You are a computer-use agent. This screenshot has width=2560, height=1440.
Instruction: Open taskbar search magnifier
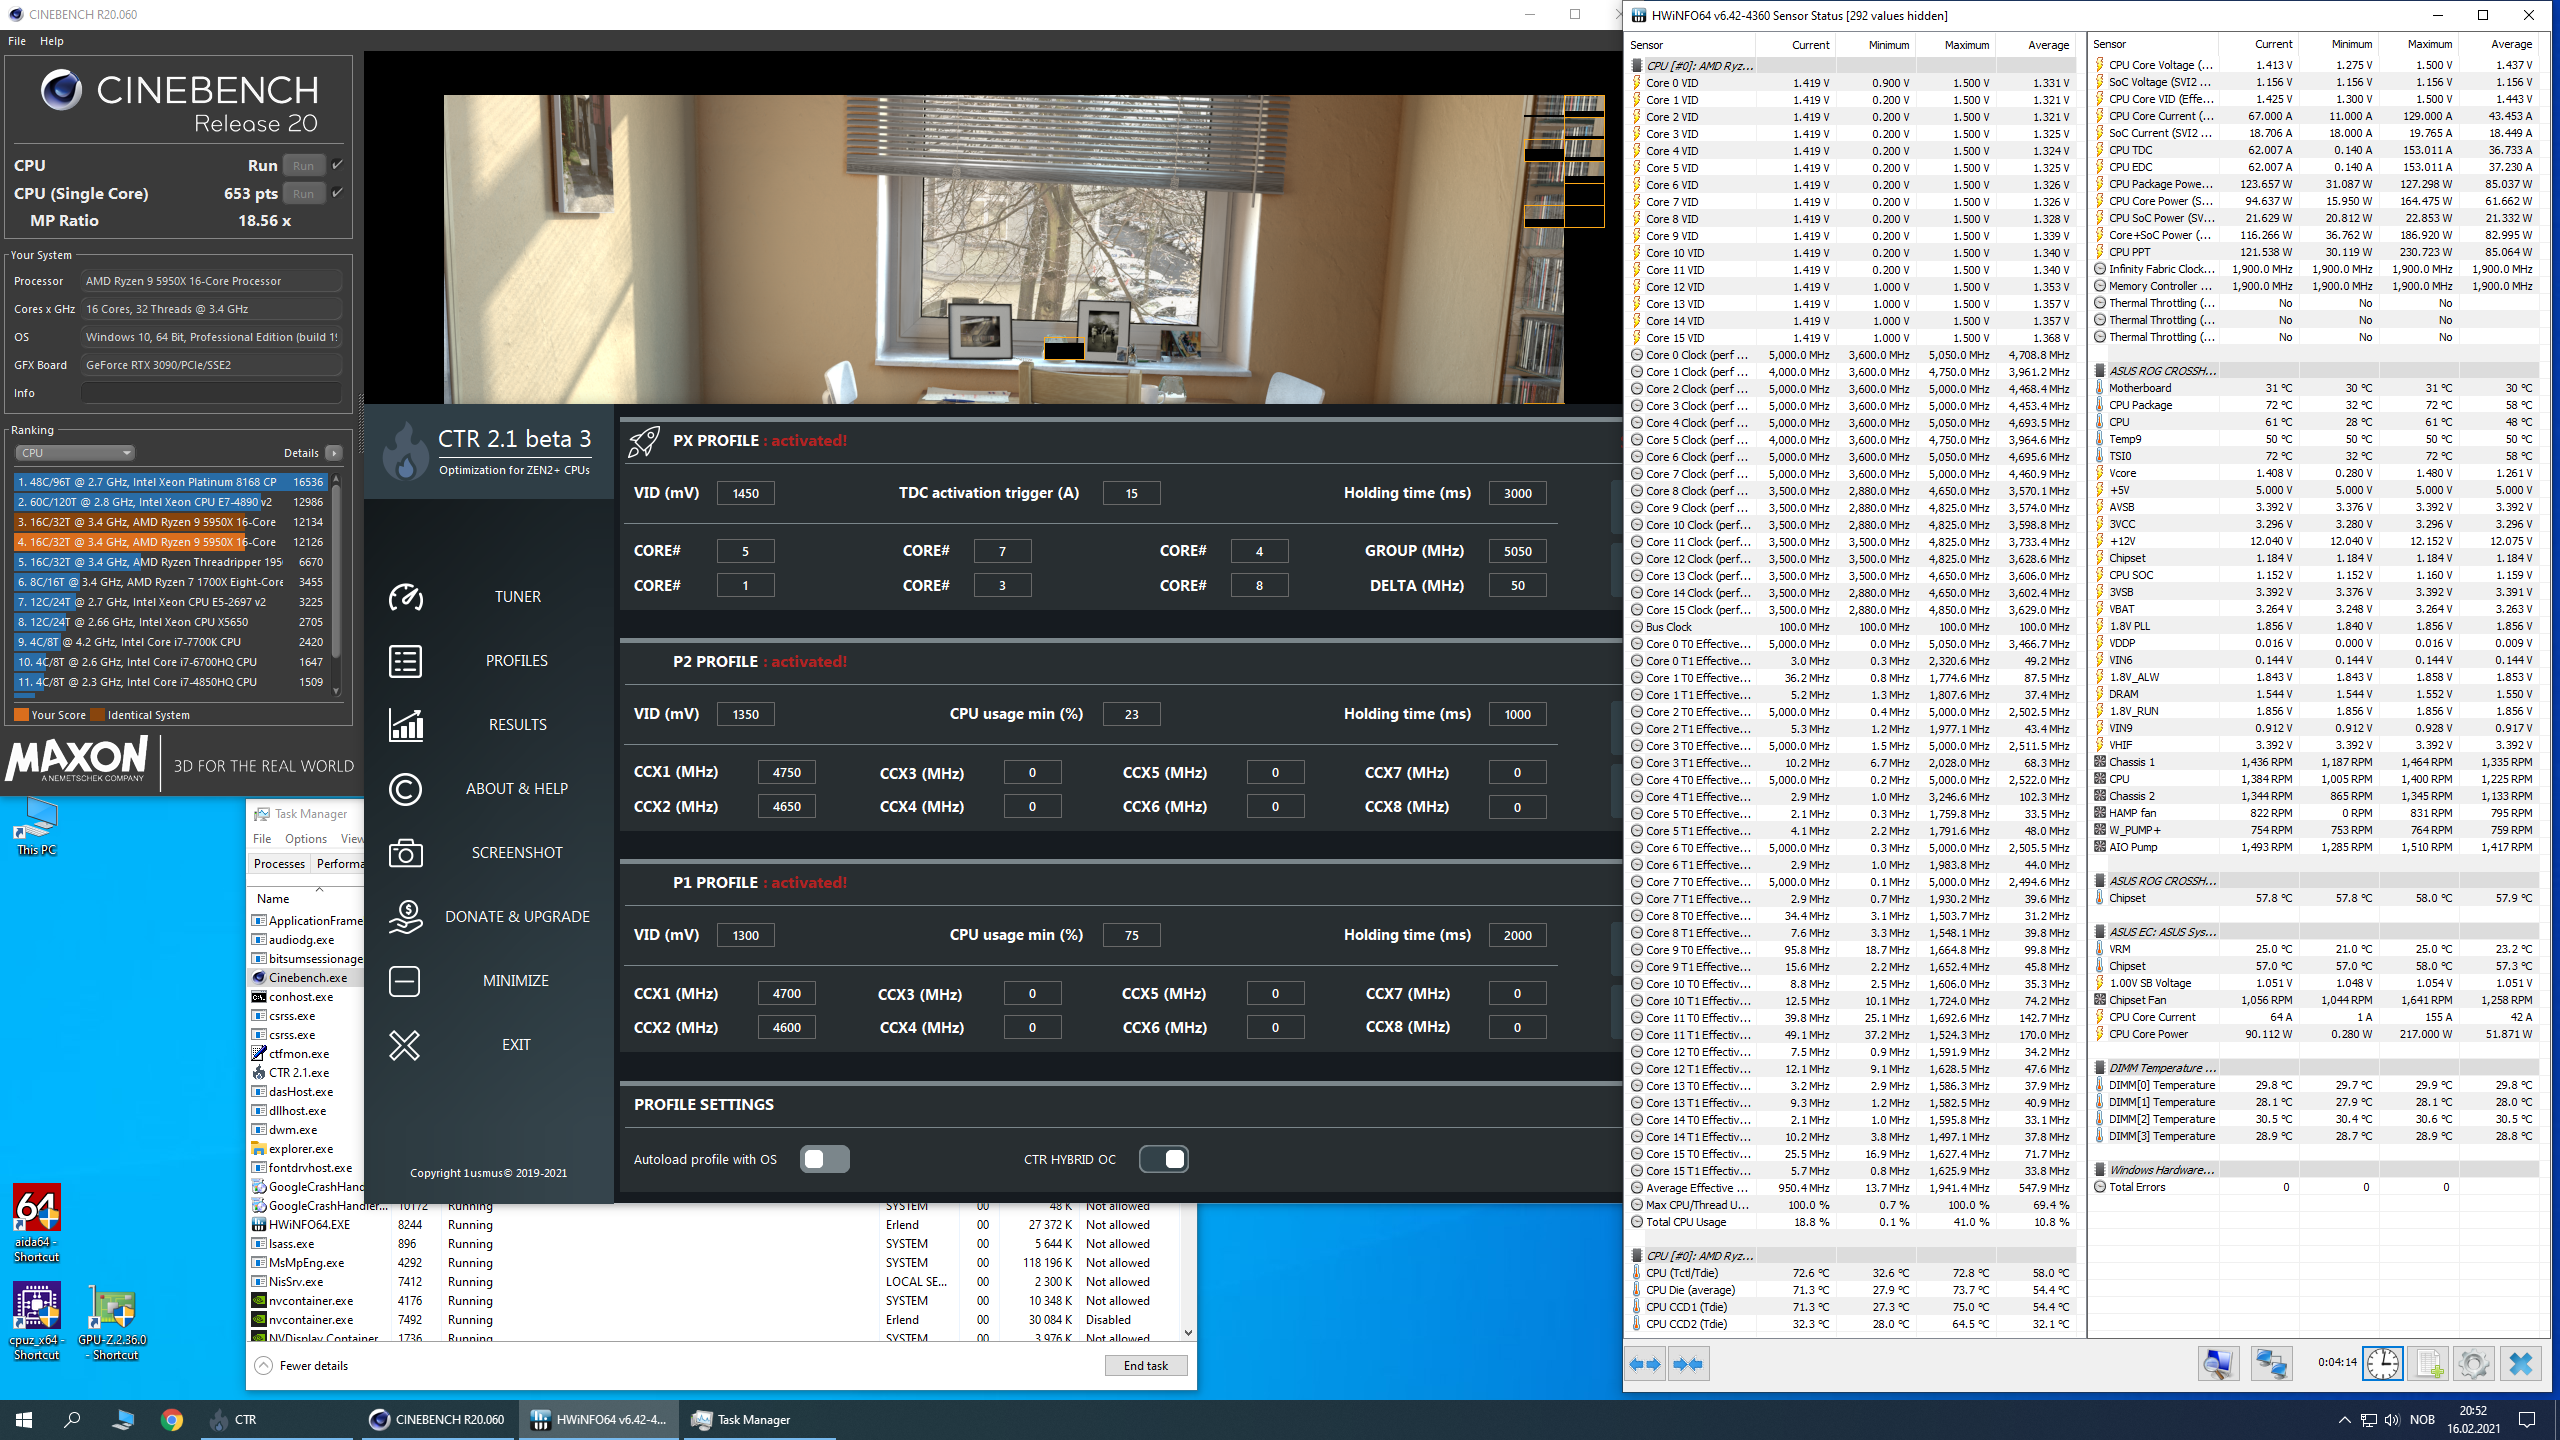tap(72, 1419)
